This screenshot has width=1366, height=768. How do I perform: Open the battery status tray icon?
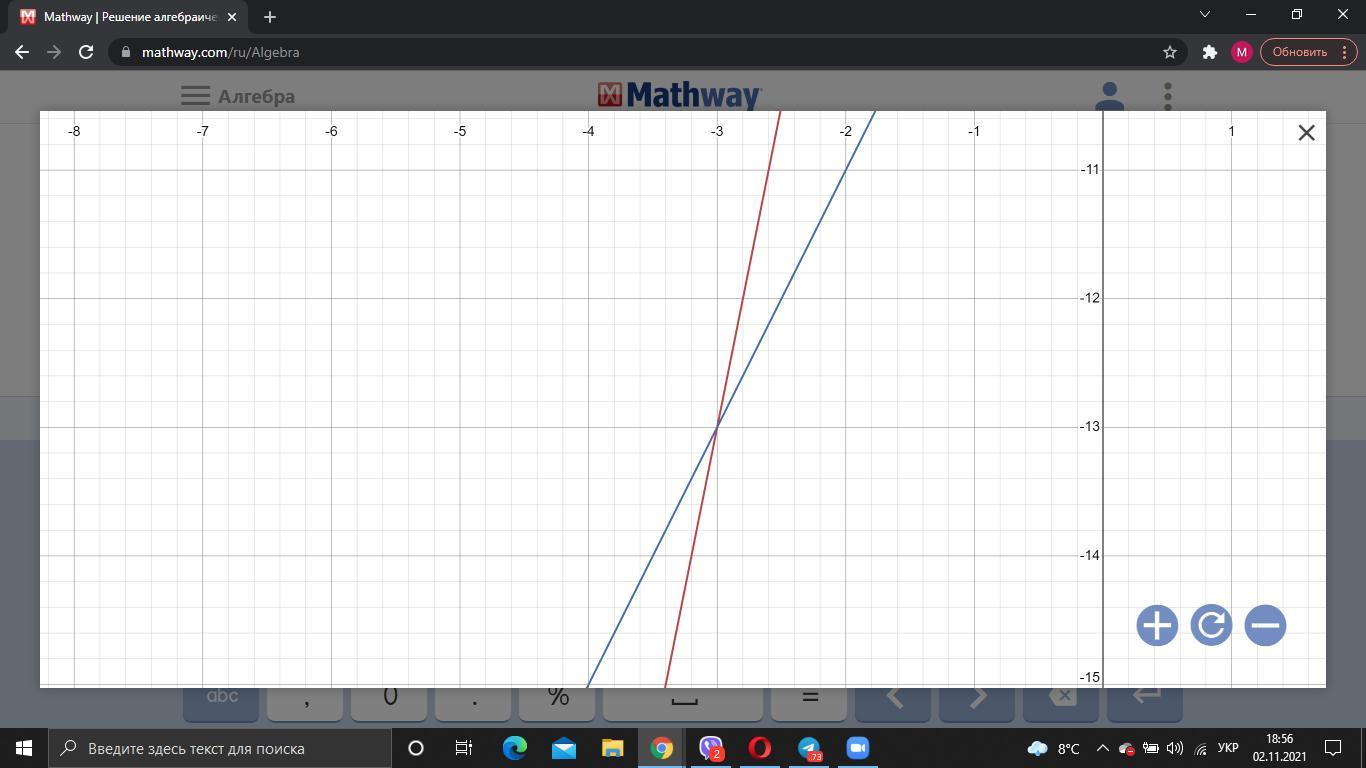pyautogui.click(x=1151, y=748)
